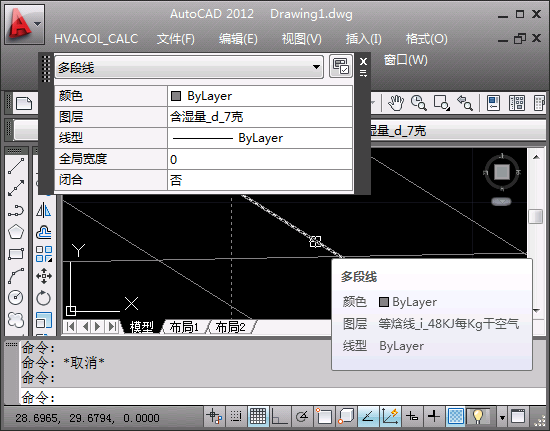Switch to the 布局2 tab
This screenshot has height=431, width=550.
[230, 327]
